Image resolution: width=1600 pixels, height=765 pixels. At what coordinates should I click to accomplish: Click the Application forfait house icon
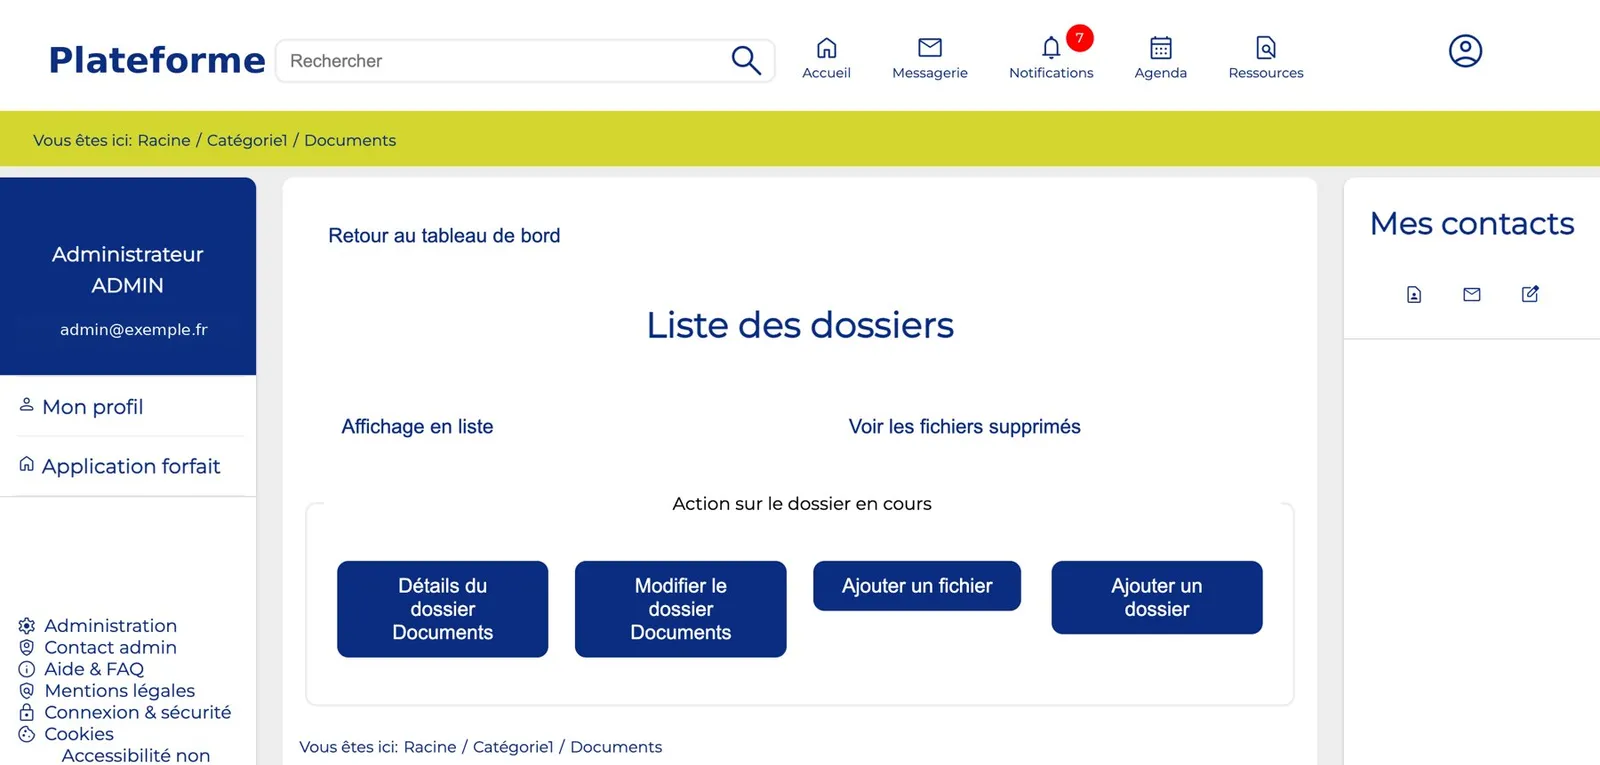pos(27,464)
